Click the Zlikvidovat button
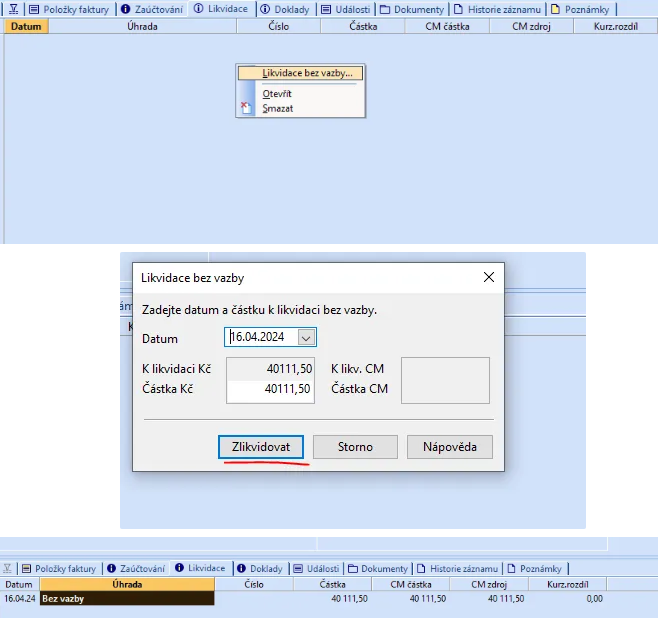This screenshot has height=618, width=658. (x=261, y=447)
